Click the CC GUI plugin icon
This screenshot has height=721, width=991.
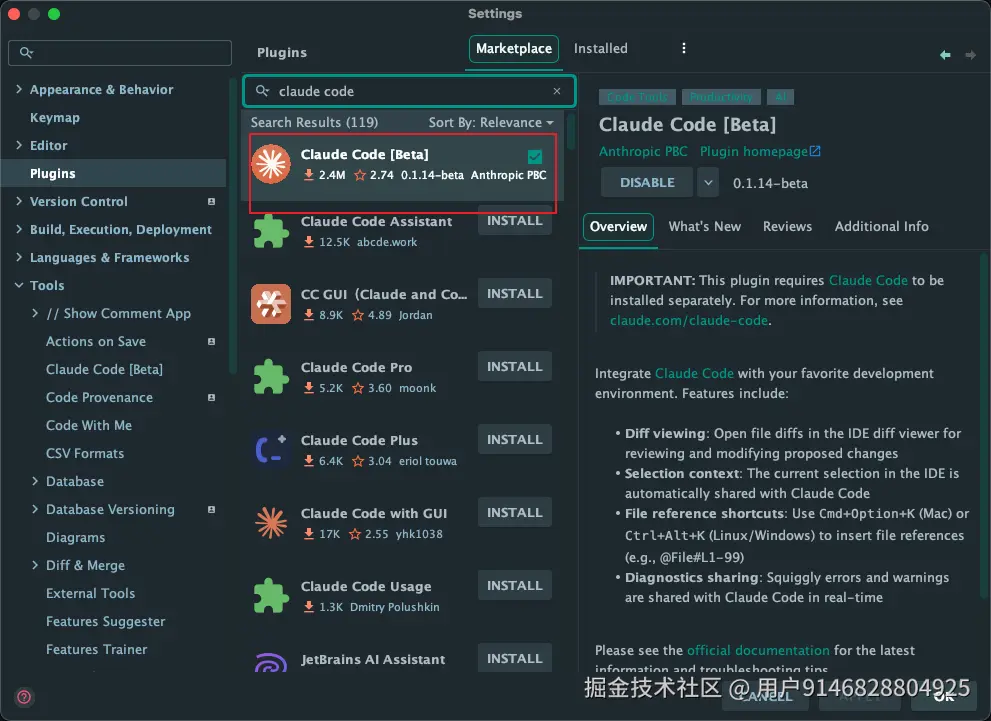(271, 304)
